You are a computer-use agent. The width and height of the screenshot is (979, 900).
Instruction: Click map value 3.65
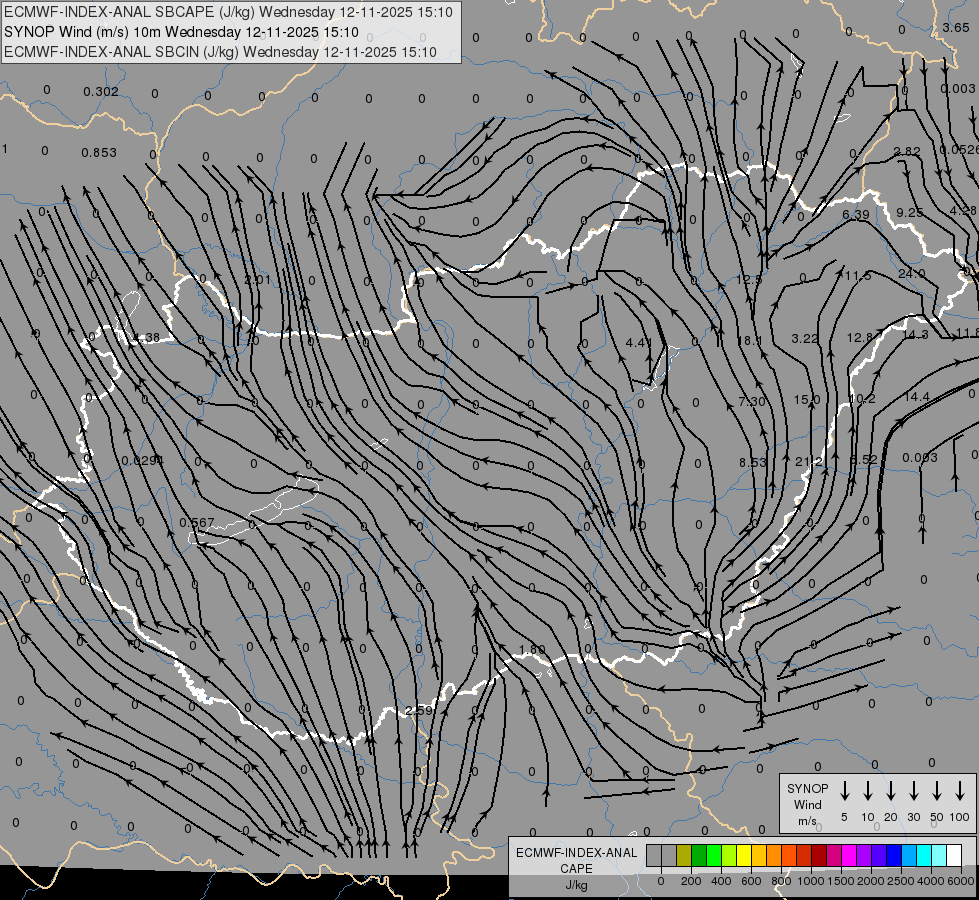(956, 27)
